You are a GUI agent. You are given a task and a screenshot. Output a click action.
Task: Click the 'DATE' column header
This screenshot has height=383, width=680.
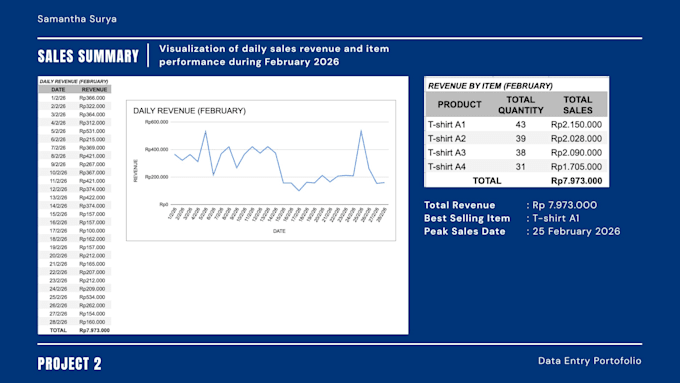[x=58, y=89]
